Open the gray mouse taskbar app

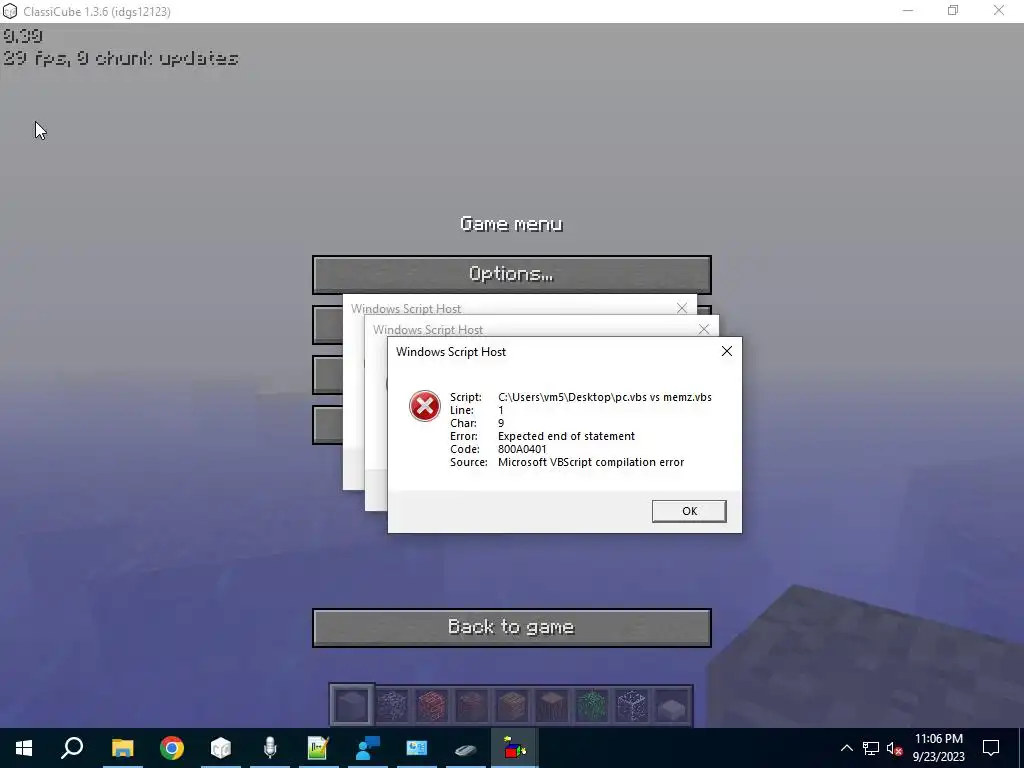tap(466, 748)
